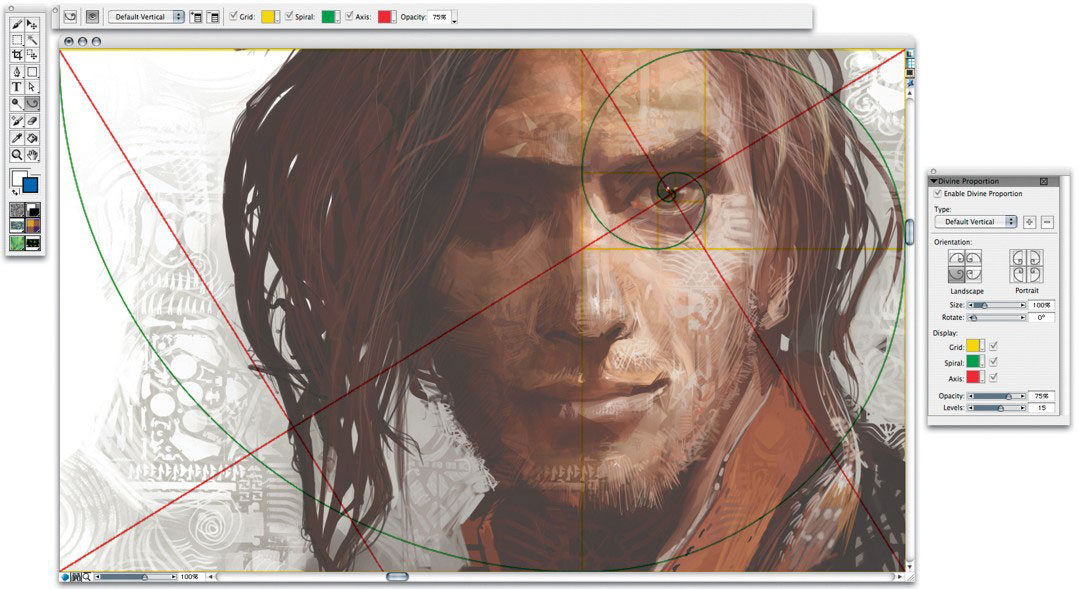This screenshot has height=589, width=1080.
Task: Open the Type dropdown in Divine Proportion panel
Action: click(975, 221)
